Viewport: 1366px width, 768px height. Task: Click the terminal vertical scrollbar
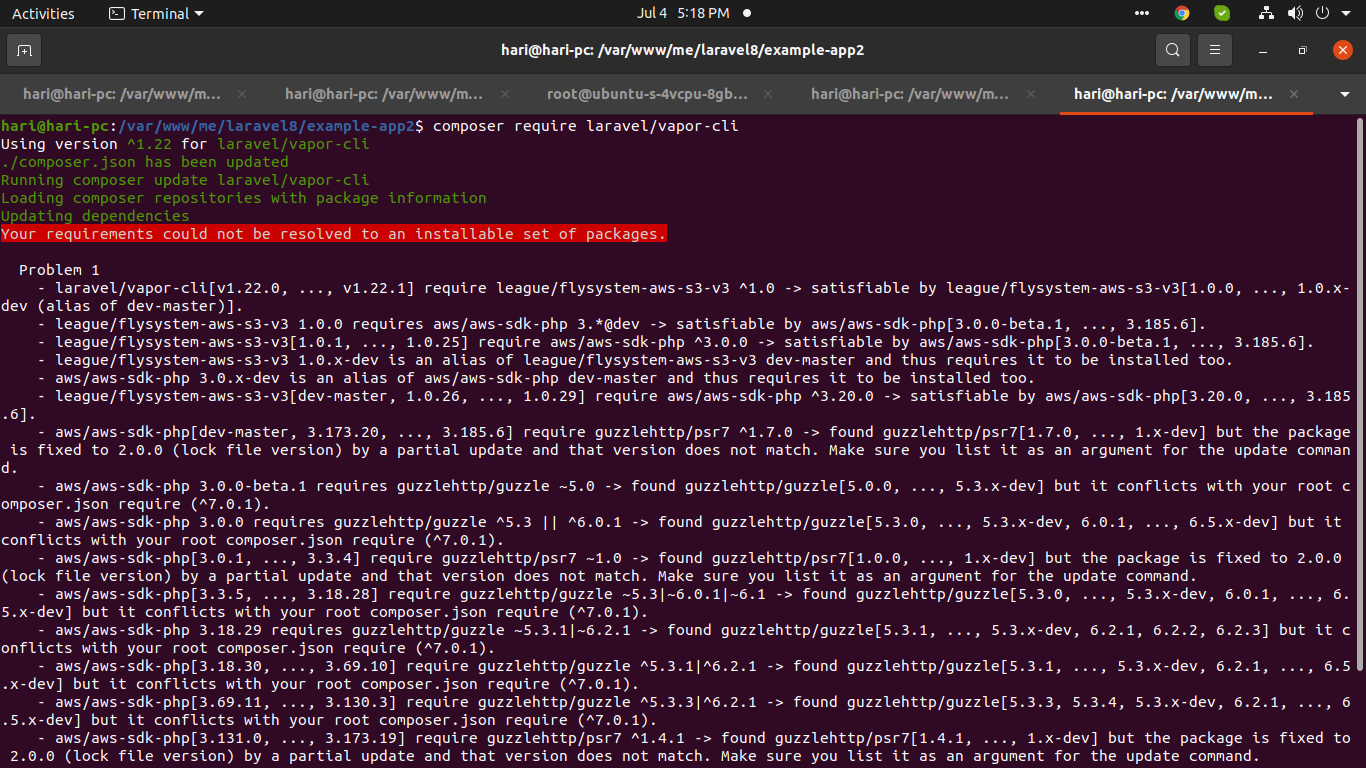pos(1358,400)
